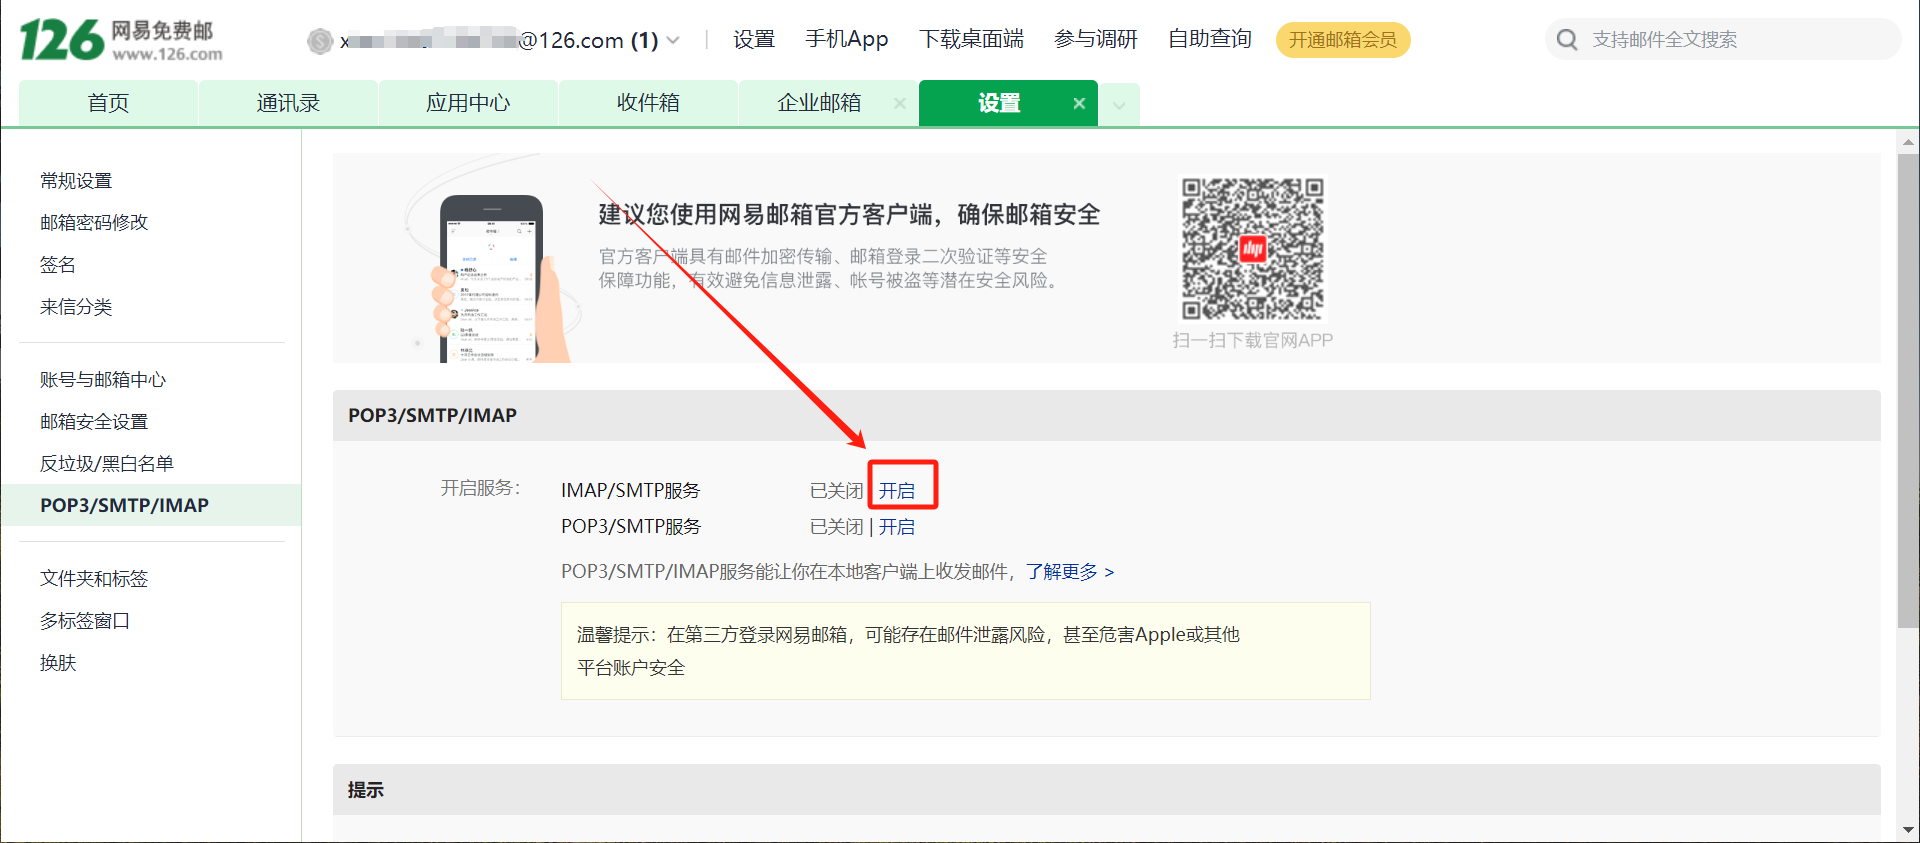Enable IMAP/SMTP服务 via 开启 link

click(897, 491)
